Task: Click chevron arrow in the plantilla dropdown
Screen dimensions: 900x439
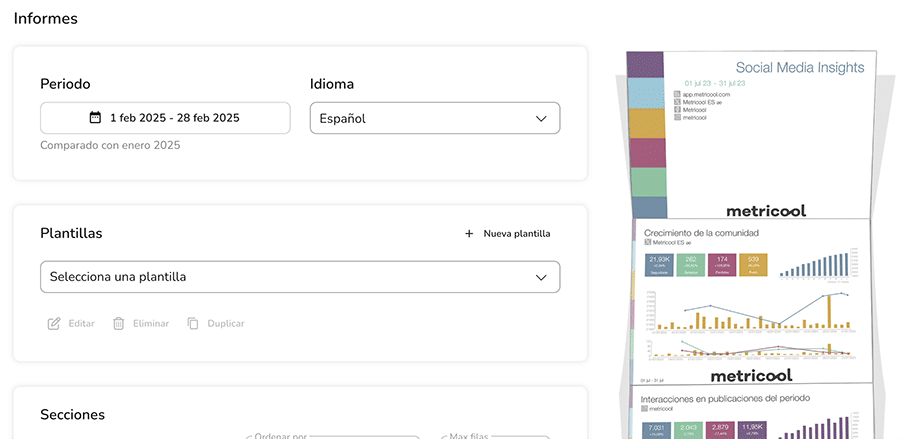Action: [541, 277]
